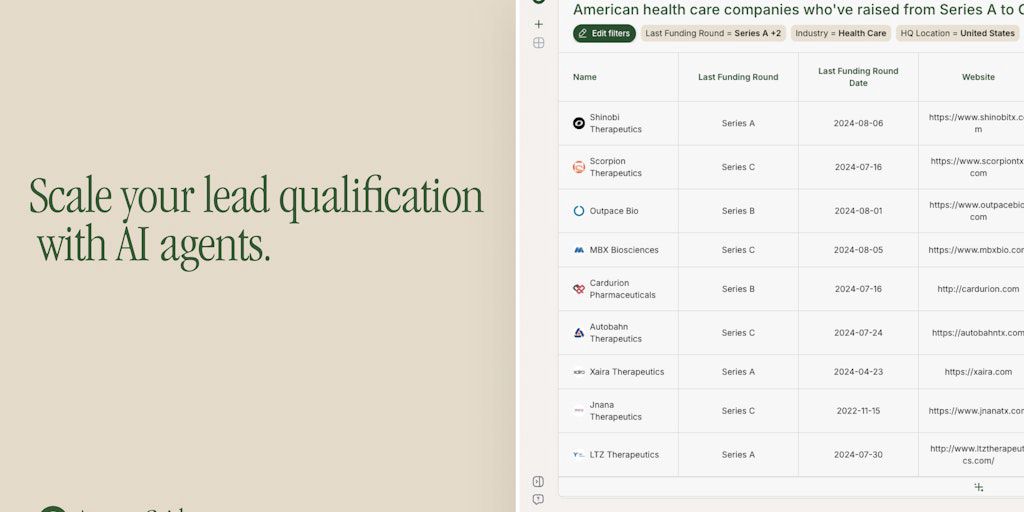Click the Autobahn Therapeutics logo icon
Viewport: 1024px width, 512px height.
tap(579, 332)
